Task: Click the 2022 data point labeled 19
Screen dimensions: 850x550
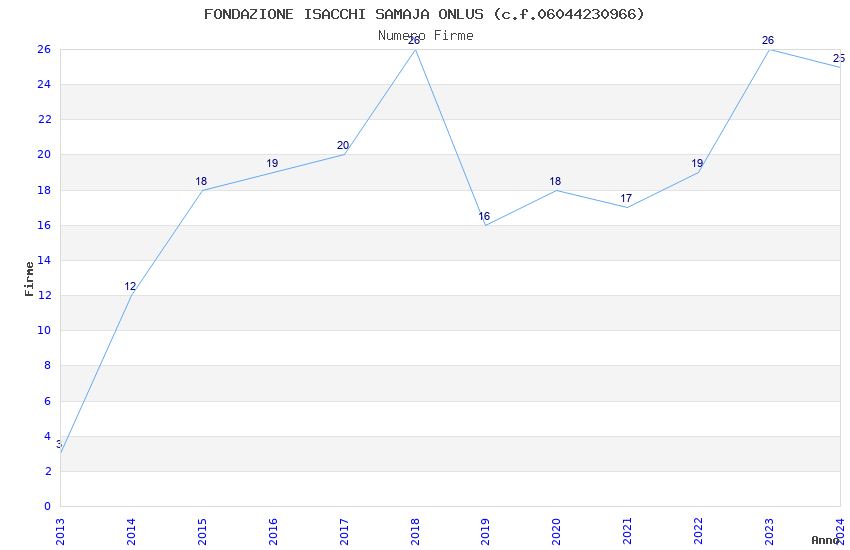Action: click(x=698, y=172)
